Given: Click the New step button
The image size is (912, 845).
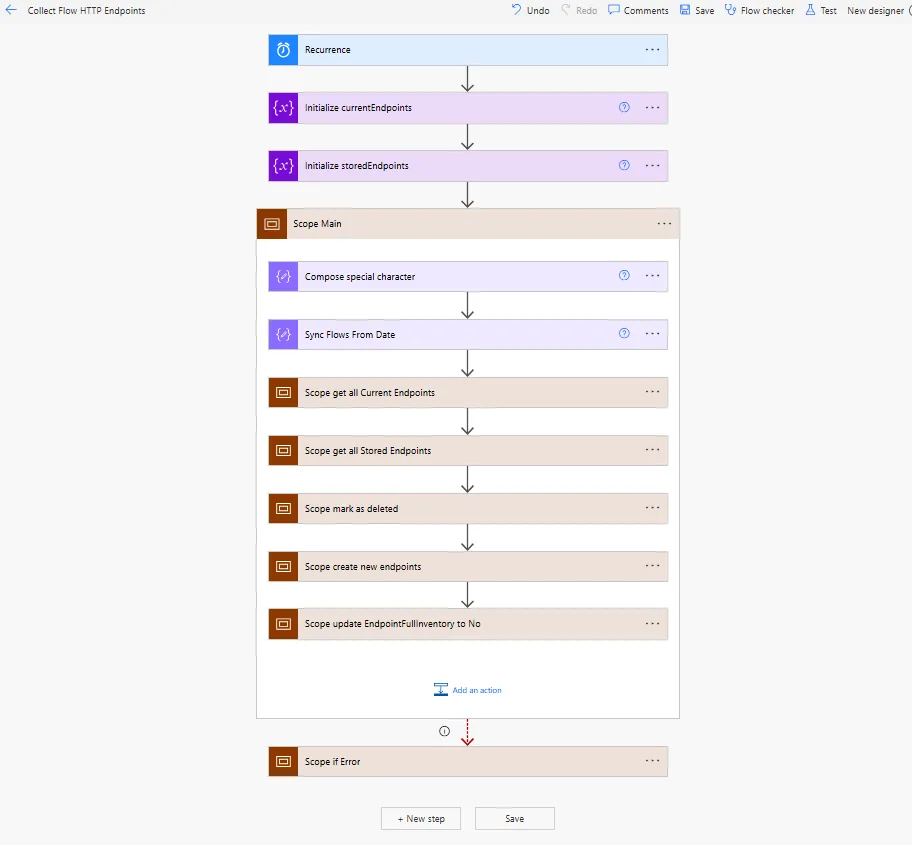Looking at the screenshot, I should 421,818.
